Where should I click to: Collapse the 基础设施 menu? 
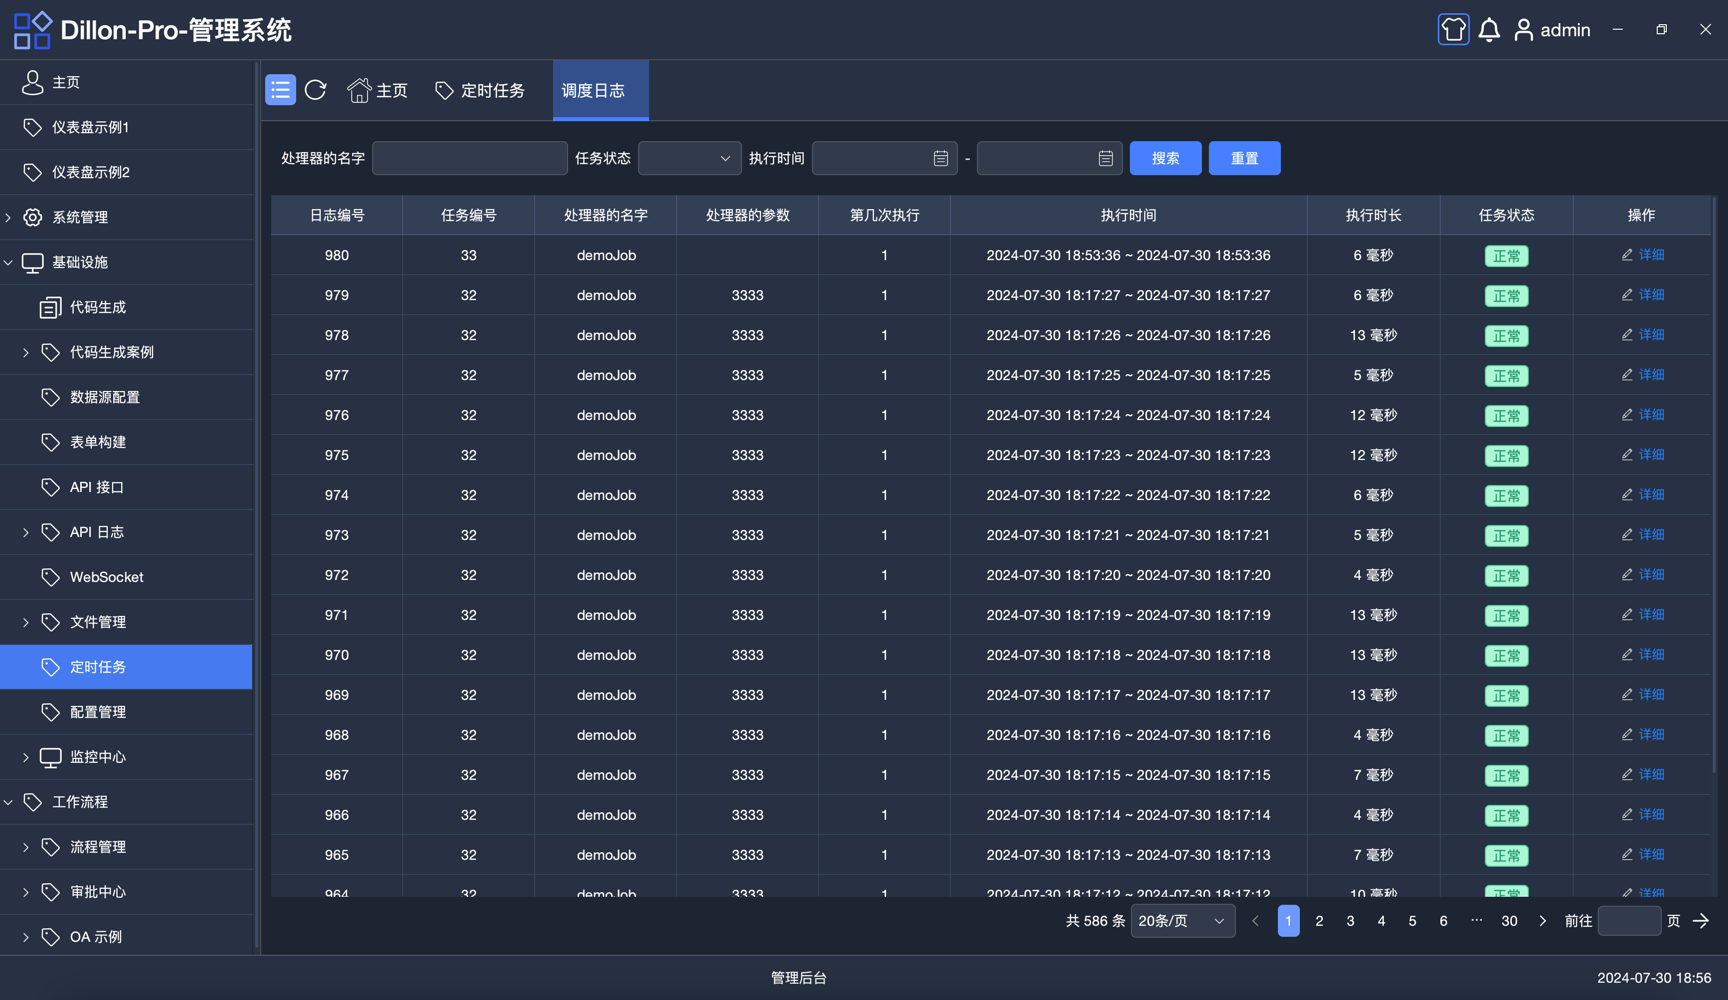coord(126,262)
